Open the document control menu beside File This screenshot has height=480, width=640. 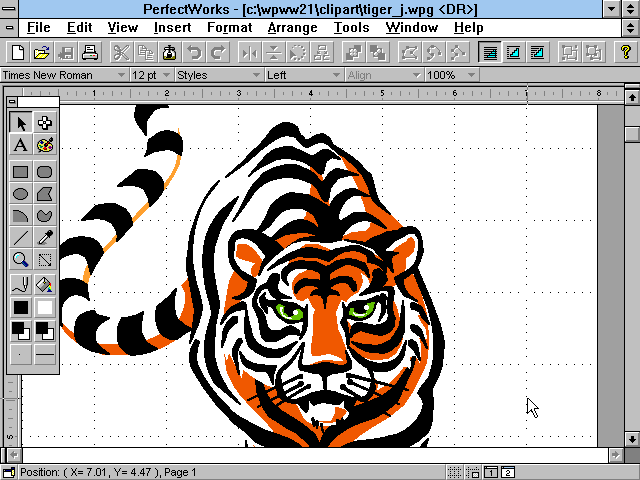pyautogui.click(x=9, y=28)
